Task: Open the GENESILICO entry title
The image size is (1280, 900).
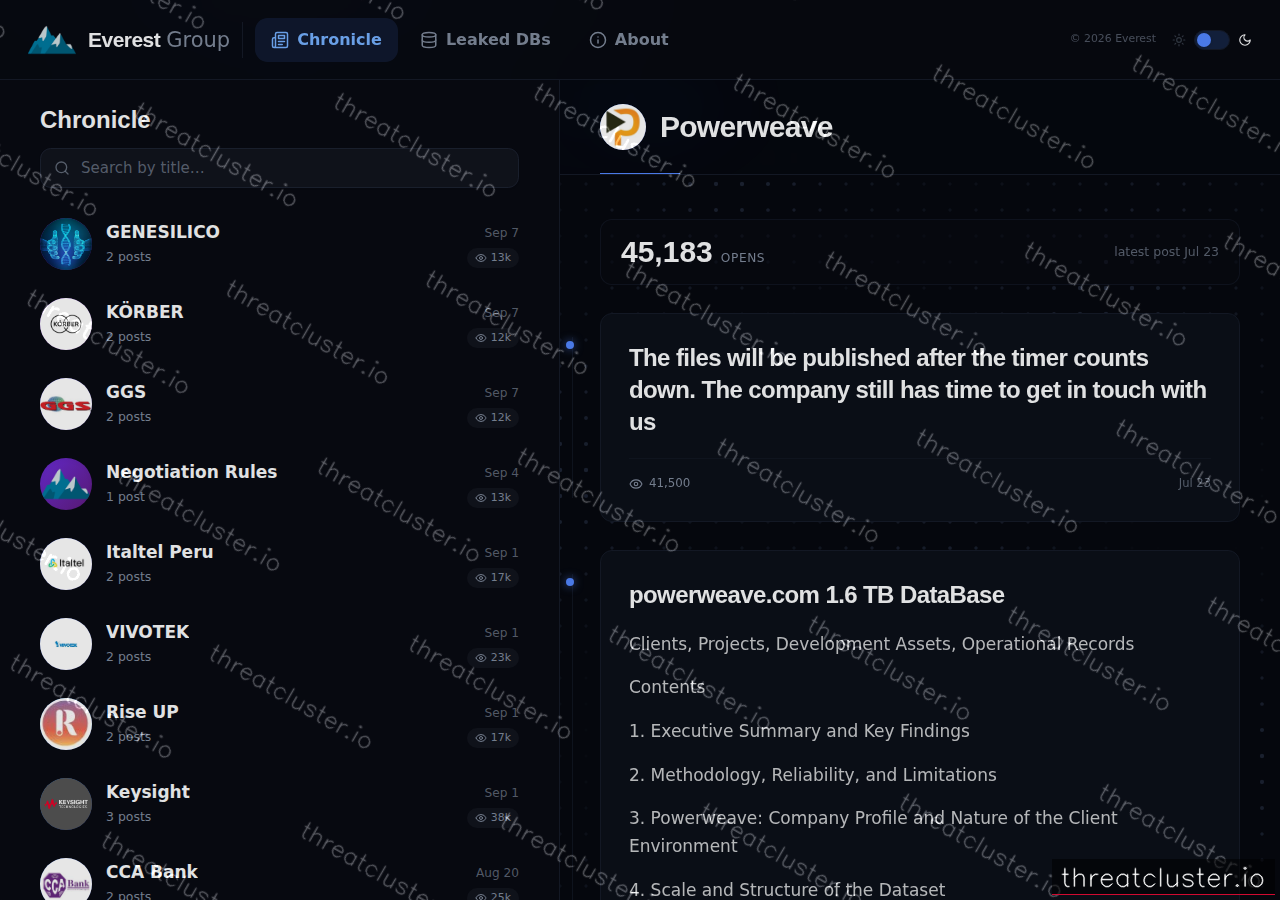Action: 163,232
